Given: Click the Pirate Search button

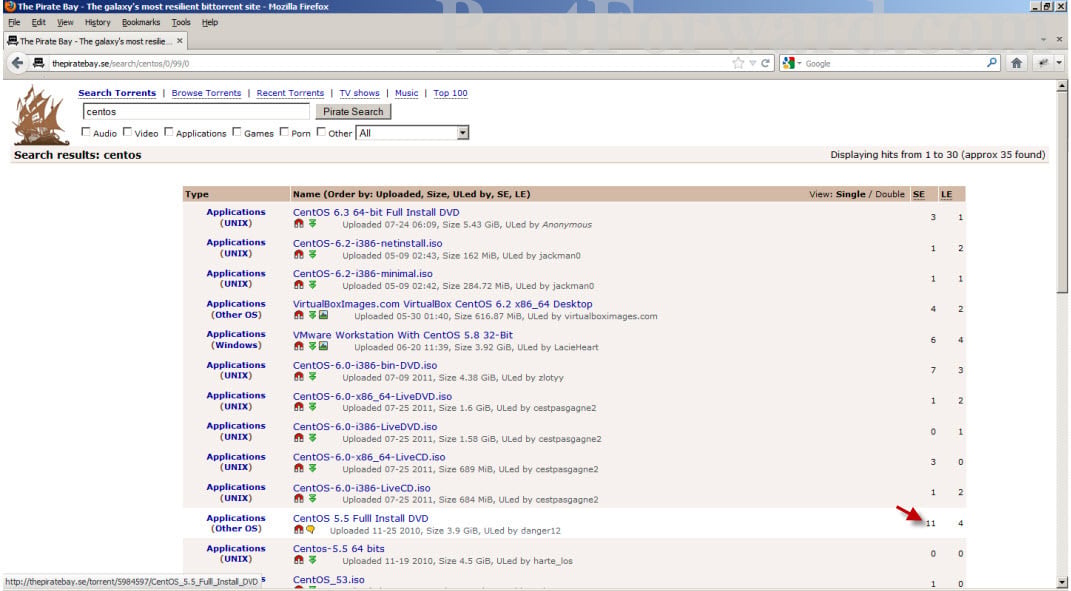Looking at the screenshot, I should click(x=353, y=111).
